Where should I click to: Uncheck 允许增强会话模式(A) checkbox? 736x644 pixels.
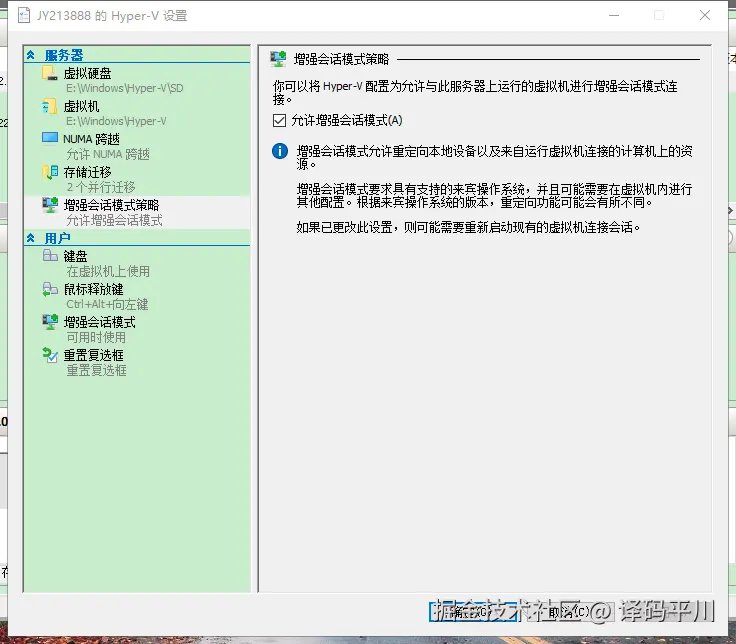point(279,121)
